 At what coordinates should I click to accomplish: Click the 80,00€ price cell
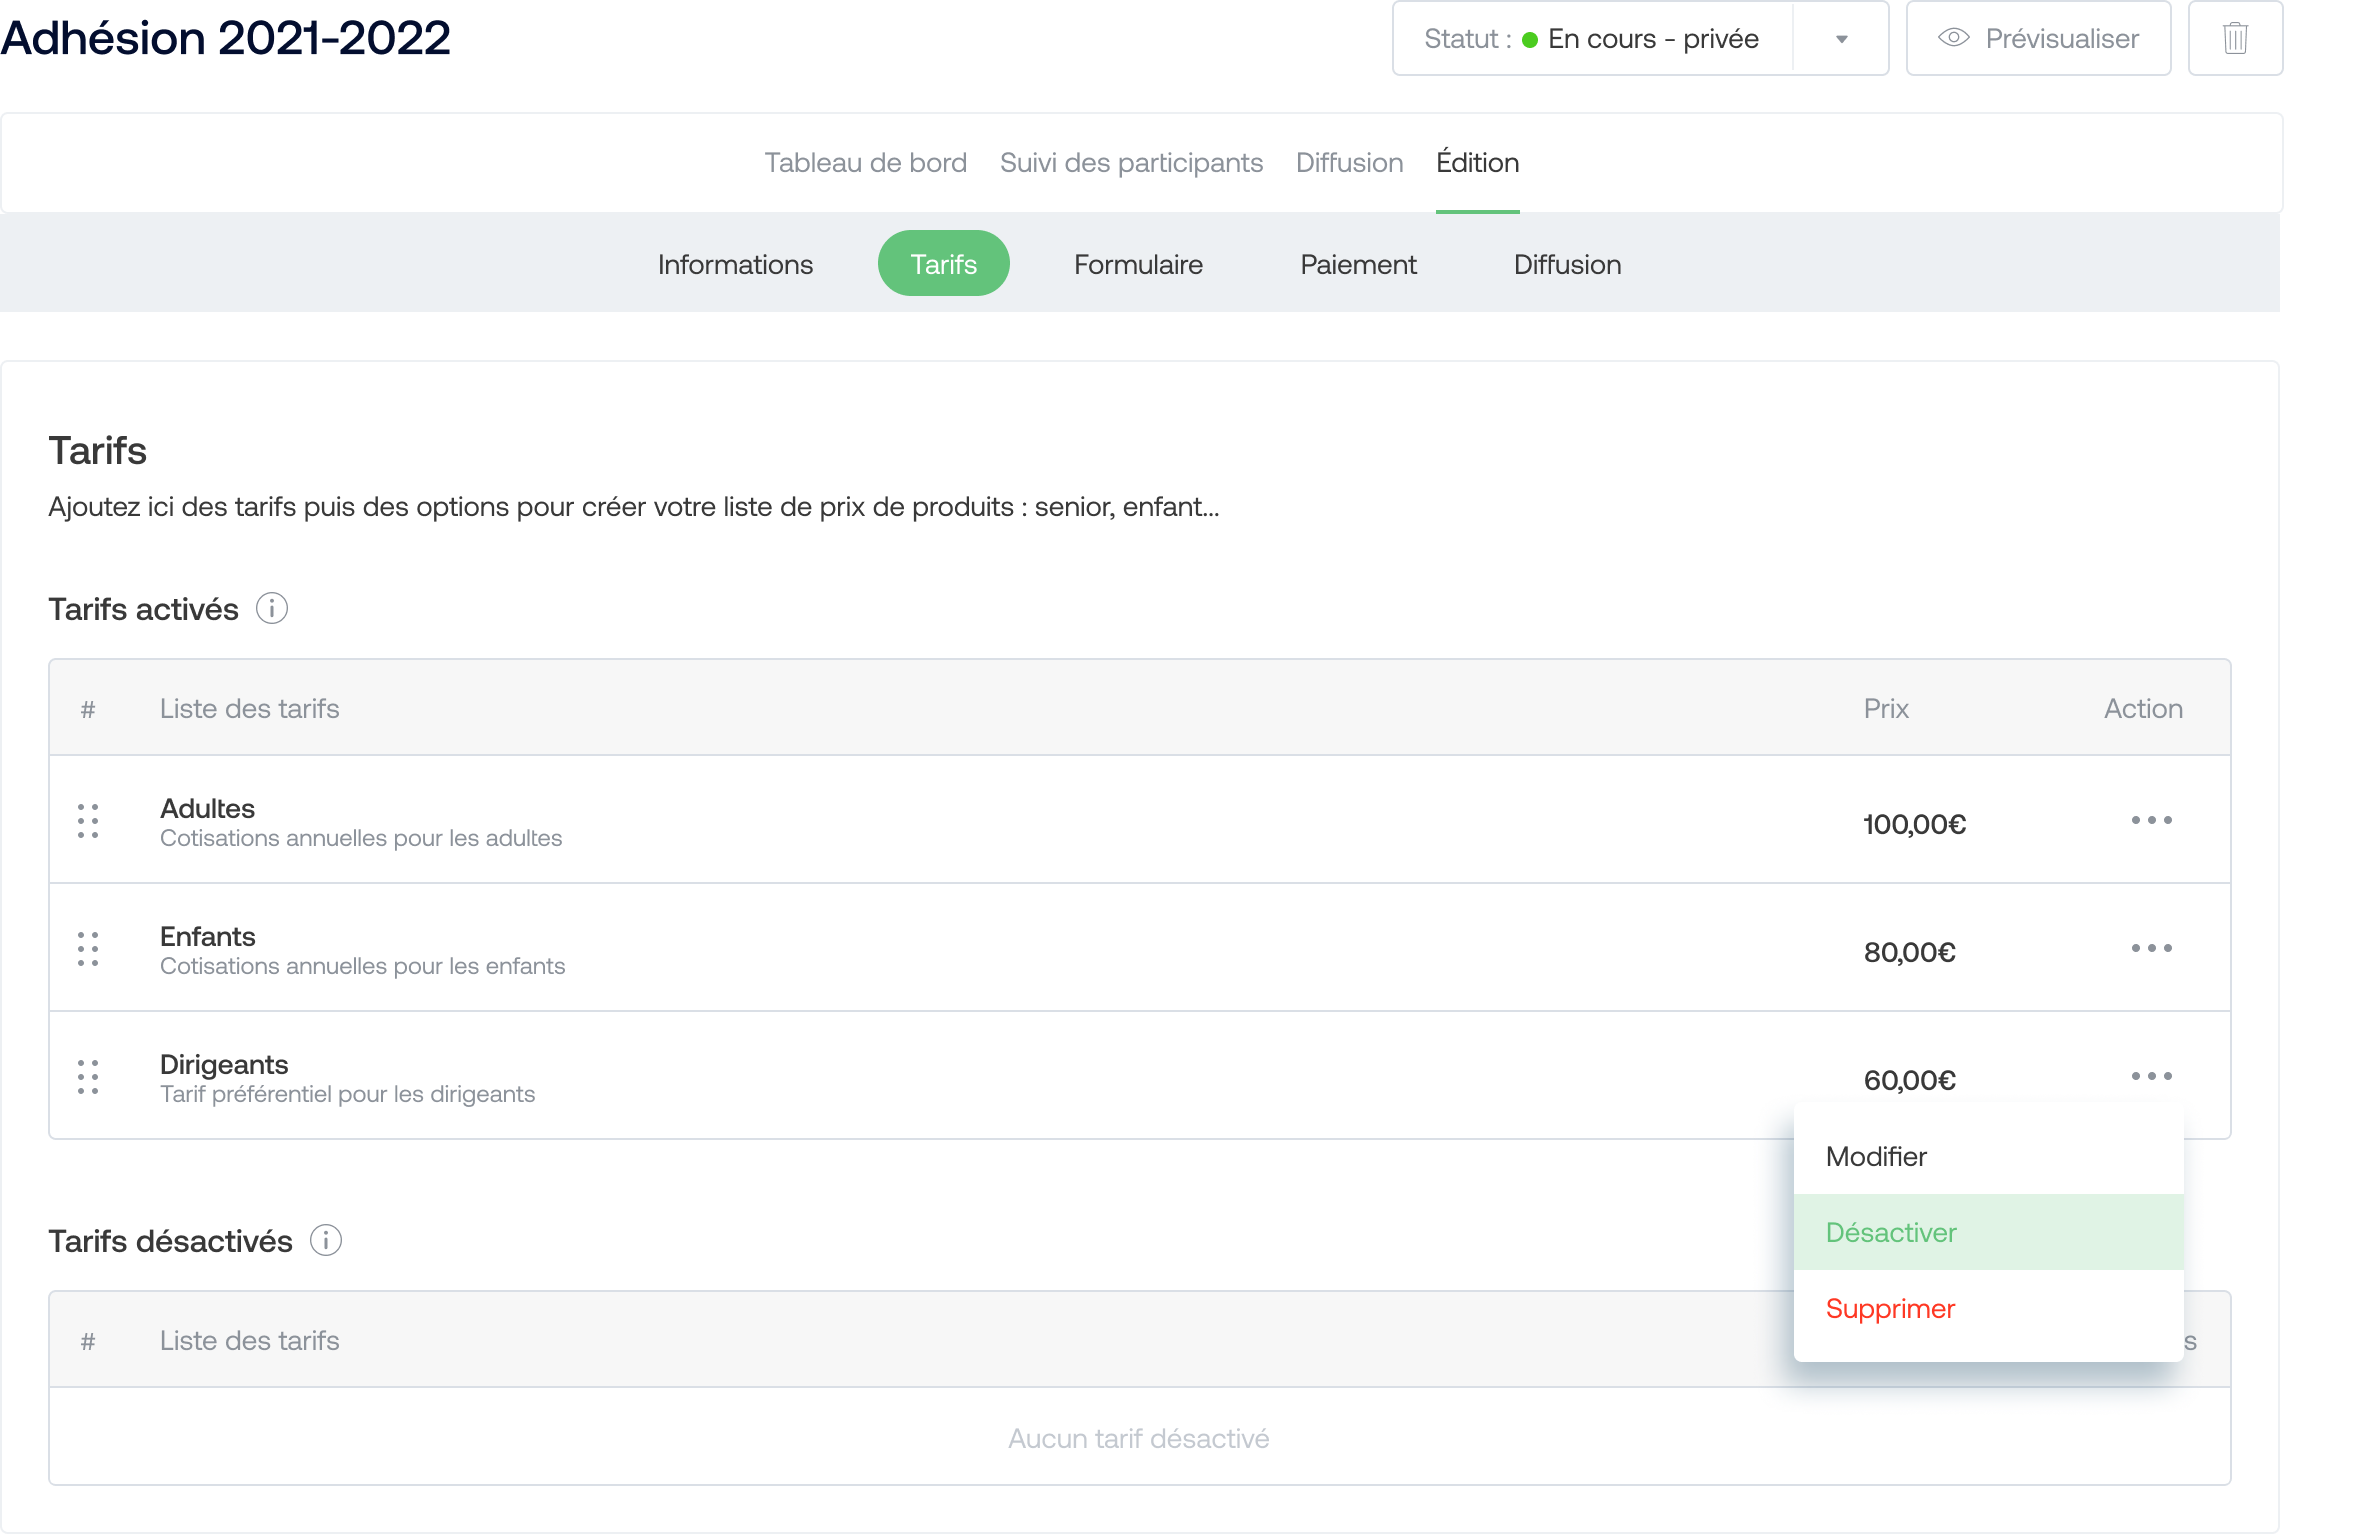[x=1909, y=952]
